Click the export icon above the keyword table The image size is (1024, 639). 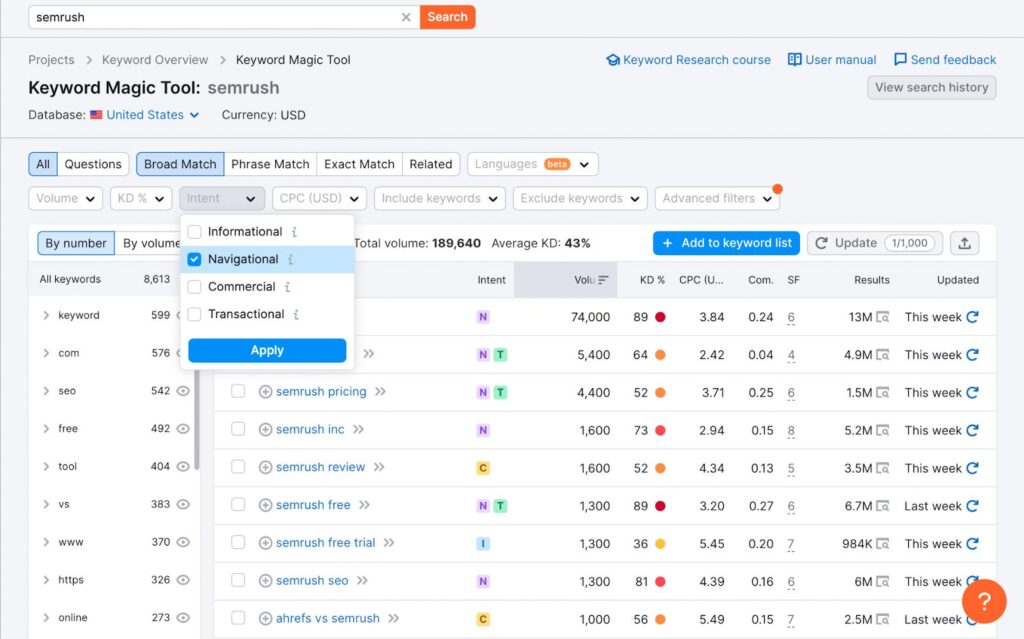(964, 243)
